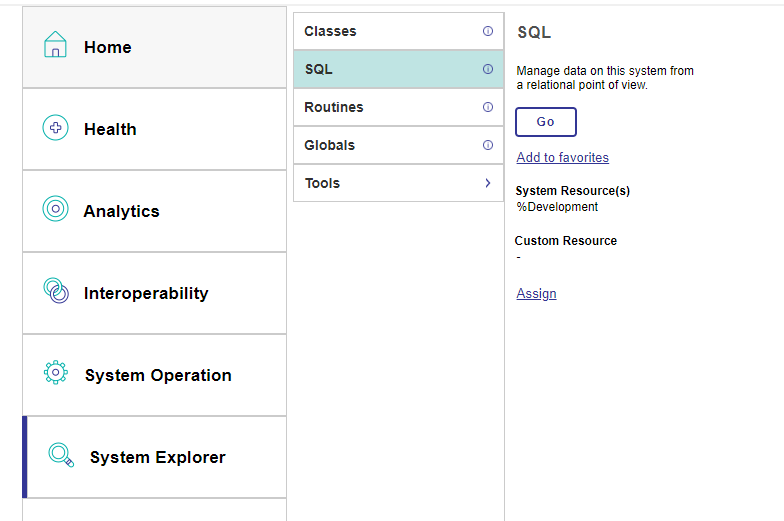Select the Globals menu item
This screenshot has height=521, width=784.
(x=398, y=145)
